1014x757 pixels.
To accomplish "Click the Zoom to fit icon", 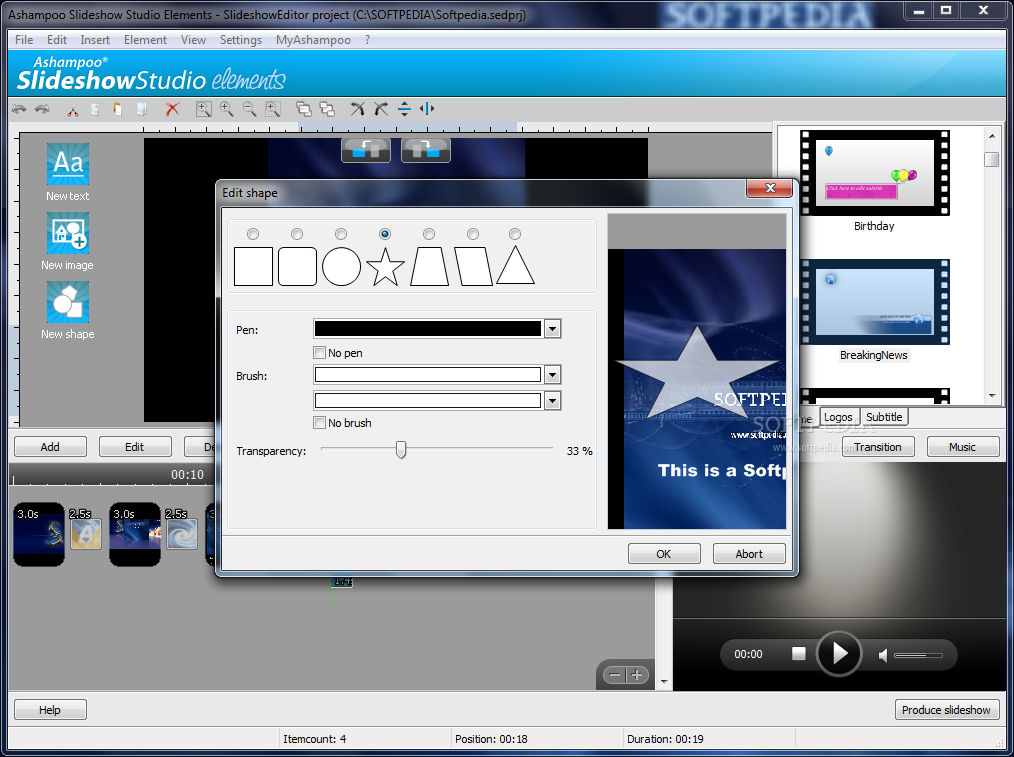I will tap(204, 109).
